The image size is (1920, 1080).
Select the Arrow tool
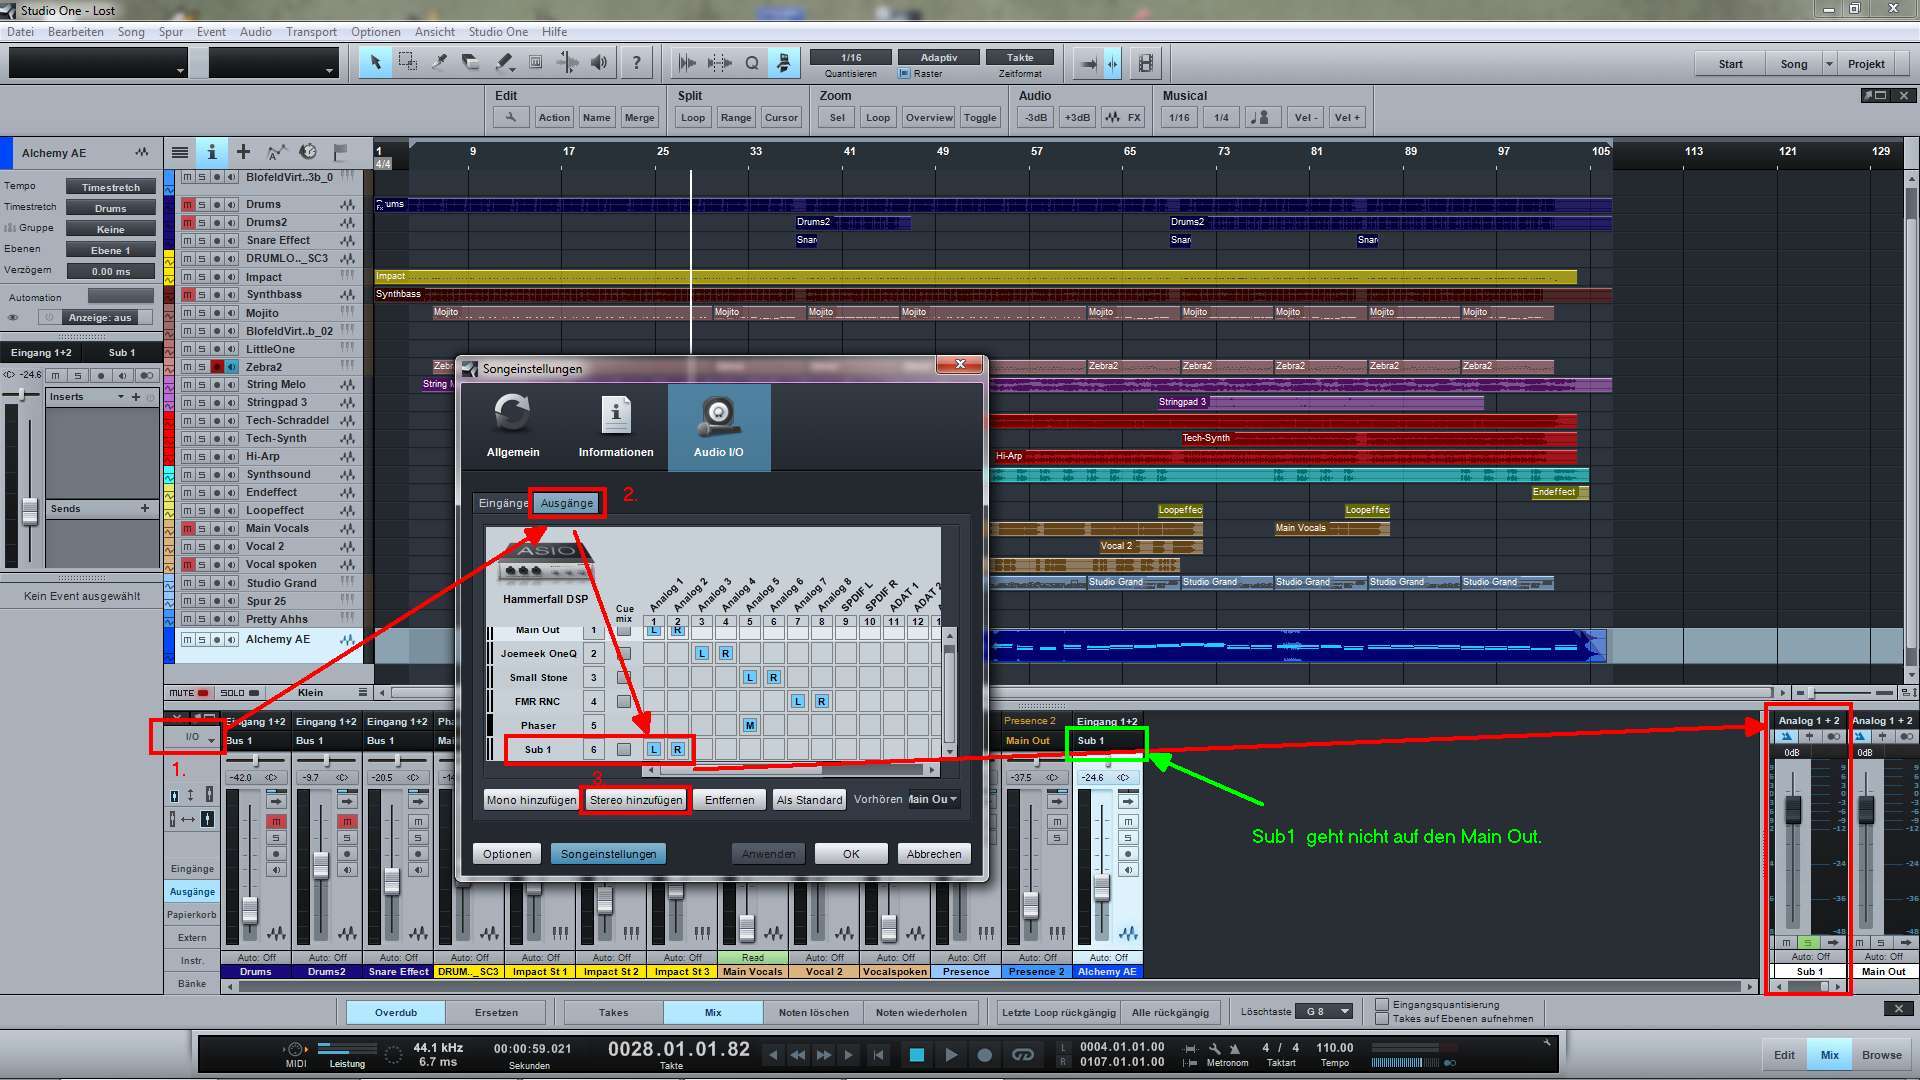click(x=376, y=63)
